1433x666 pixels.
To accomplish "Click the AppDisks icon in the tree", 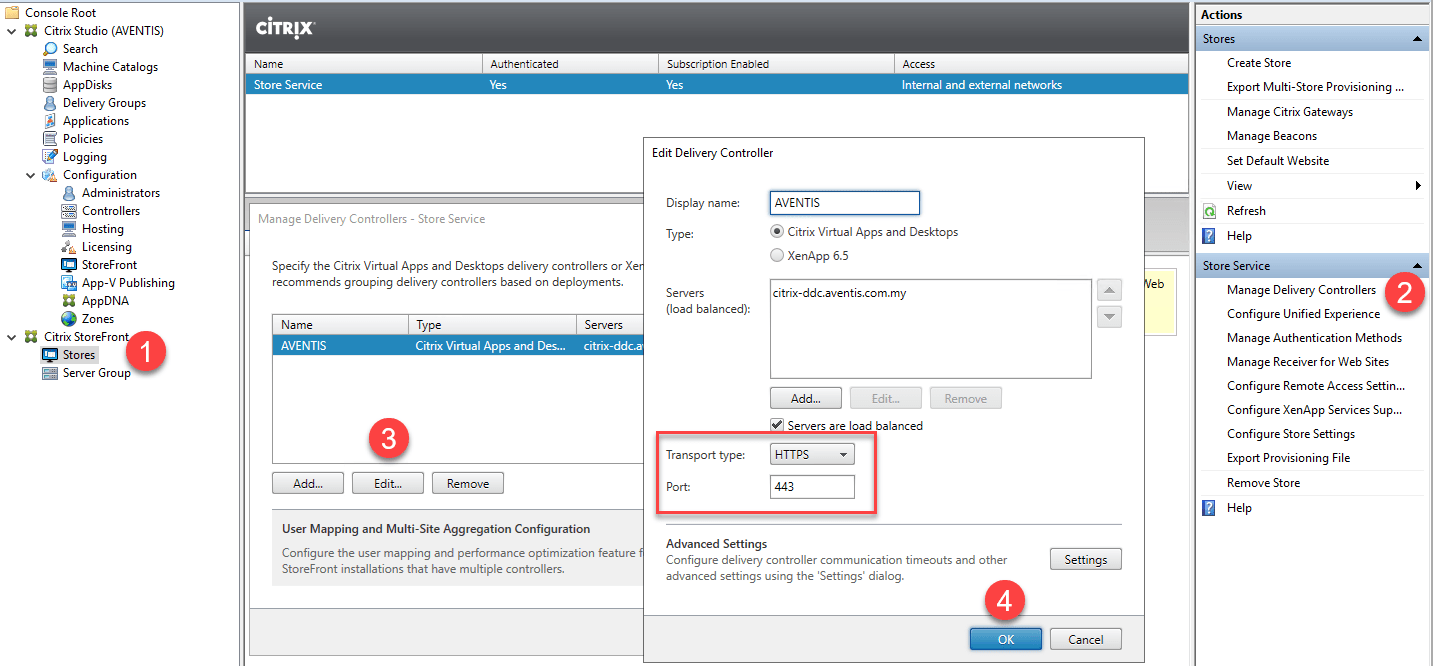I will [50, 85].
